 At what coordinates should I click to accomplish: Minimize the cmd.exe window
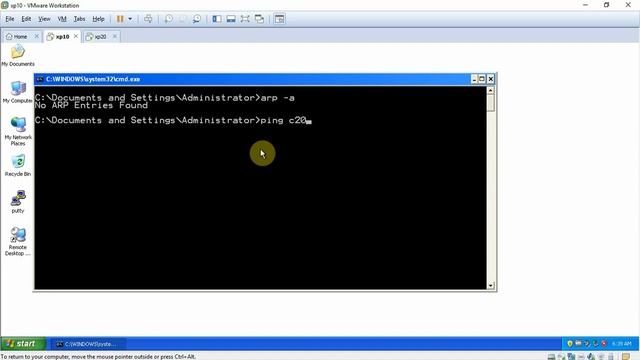(474, 79)
